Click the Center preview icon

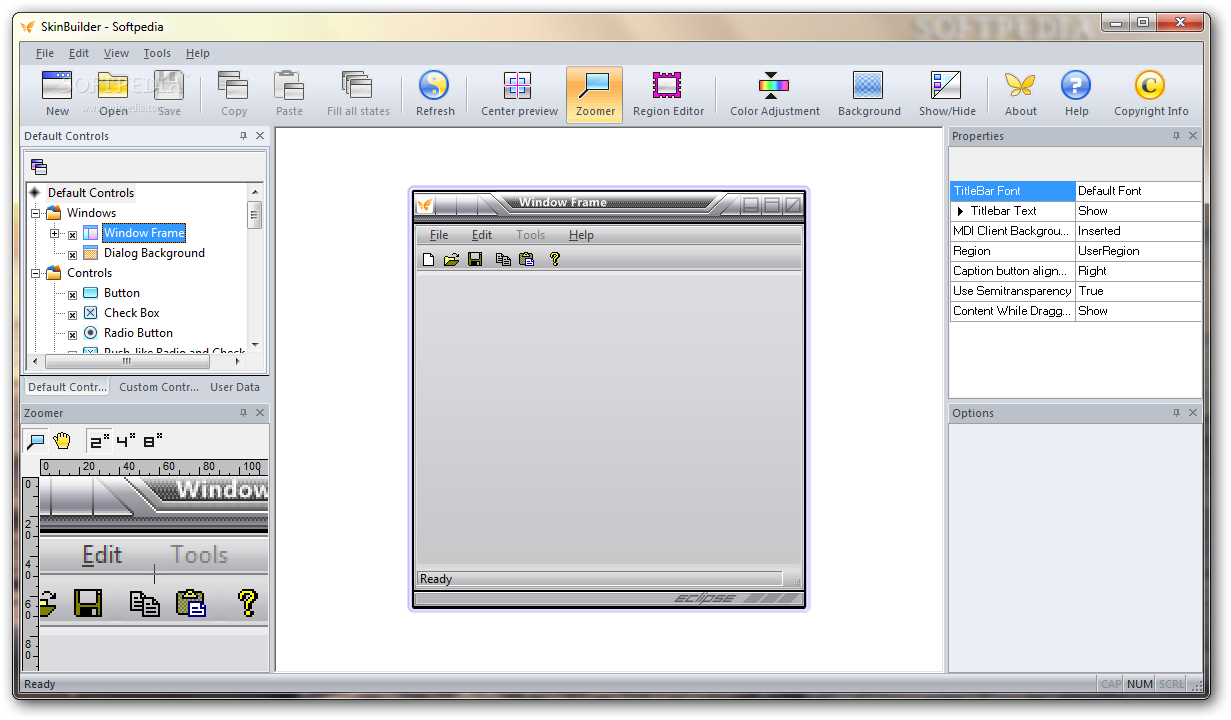coord(519,86)
